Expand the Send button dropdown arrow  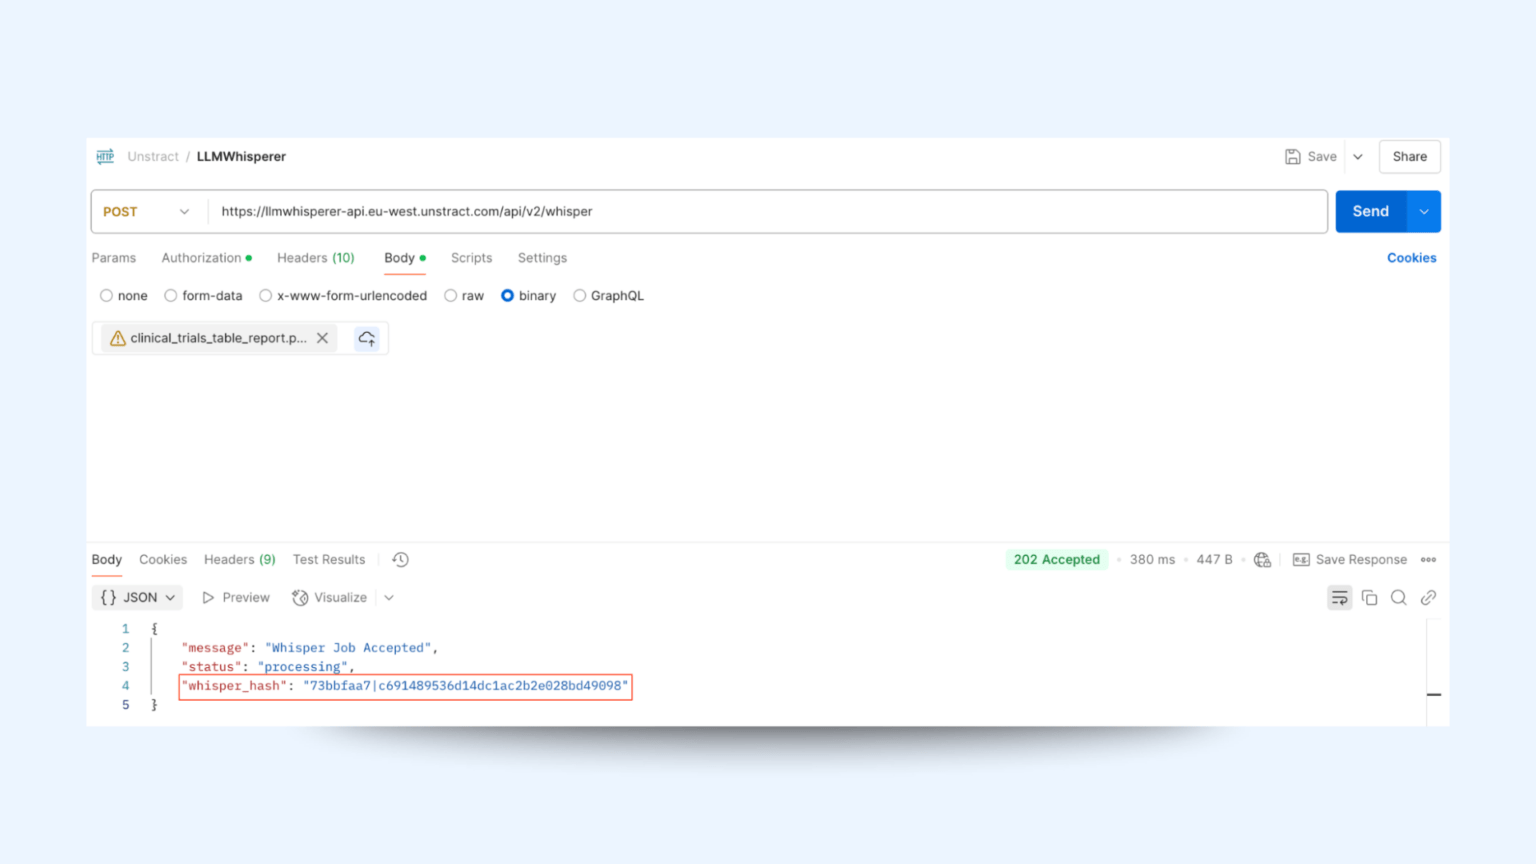click(1423, 211)
